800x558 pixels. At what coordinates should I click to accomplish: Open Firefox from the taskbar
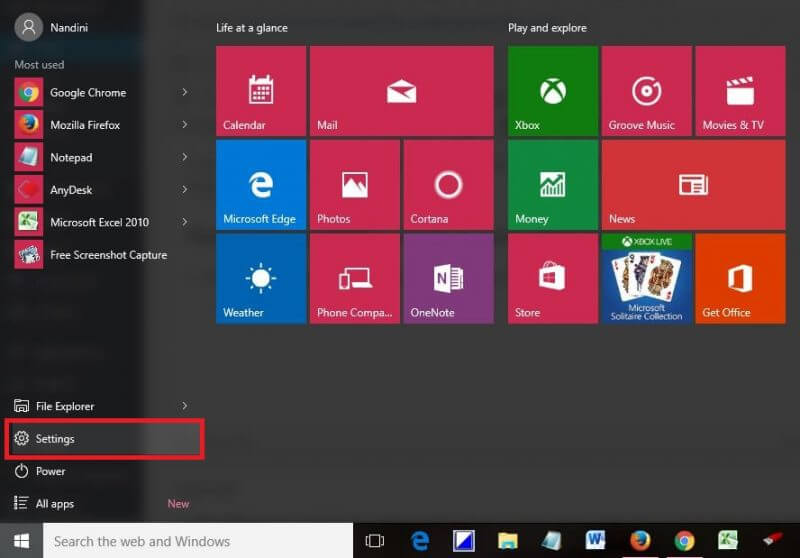click(640, 541)
